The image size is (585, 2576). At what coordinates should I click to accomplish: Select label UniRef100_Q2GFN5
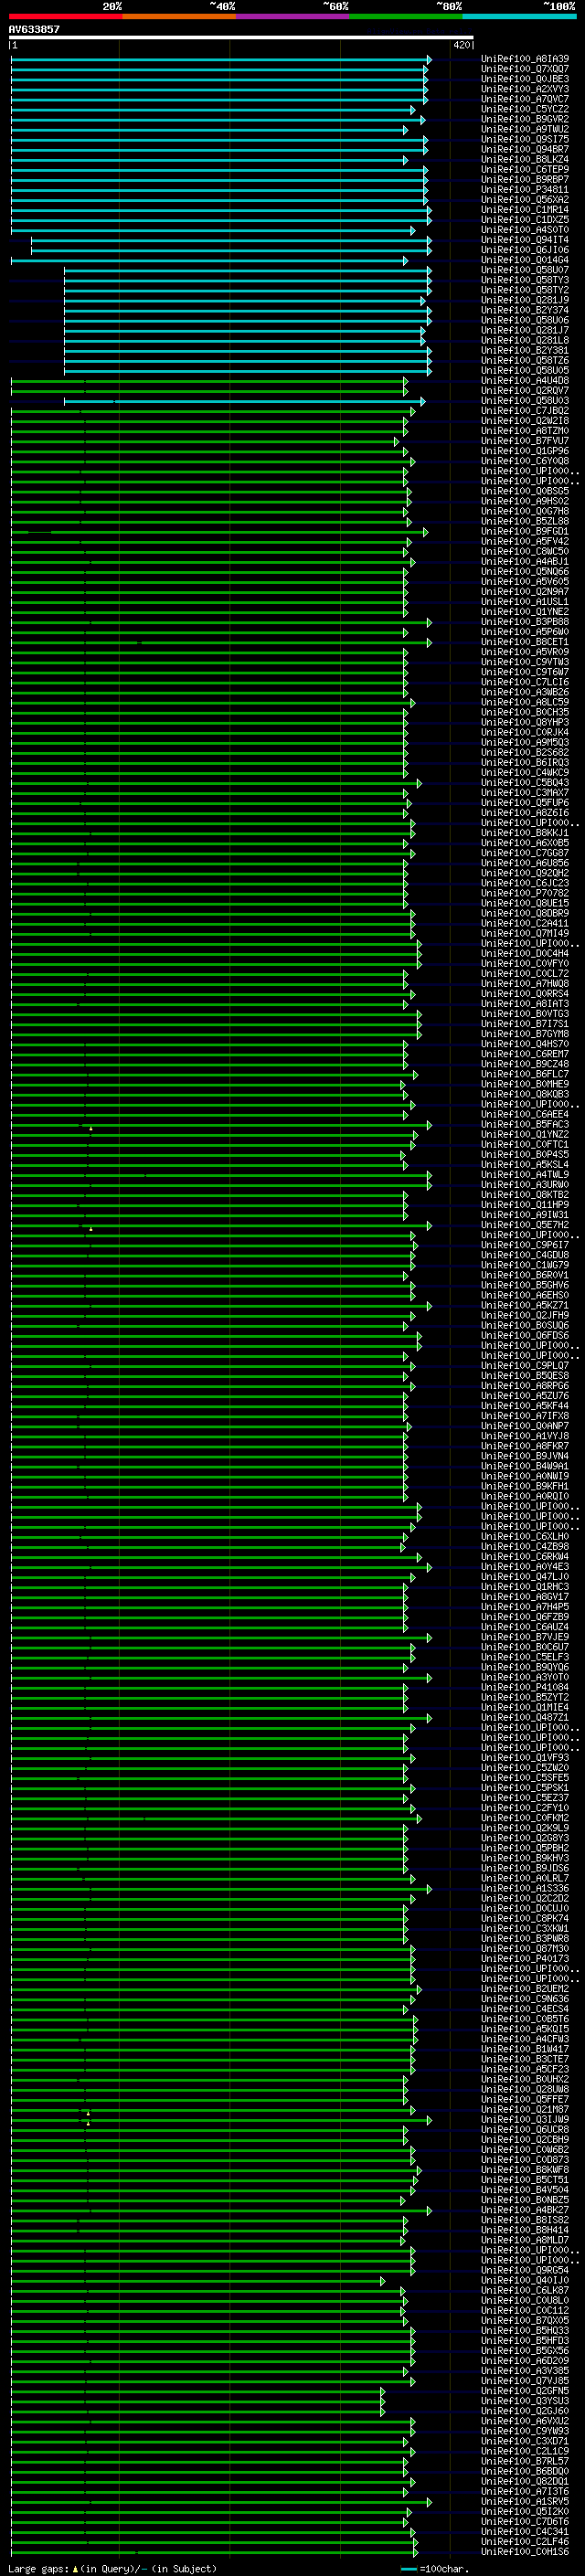coord(525,2390)
